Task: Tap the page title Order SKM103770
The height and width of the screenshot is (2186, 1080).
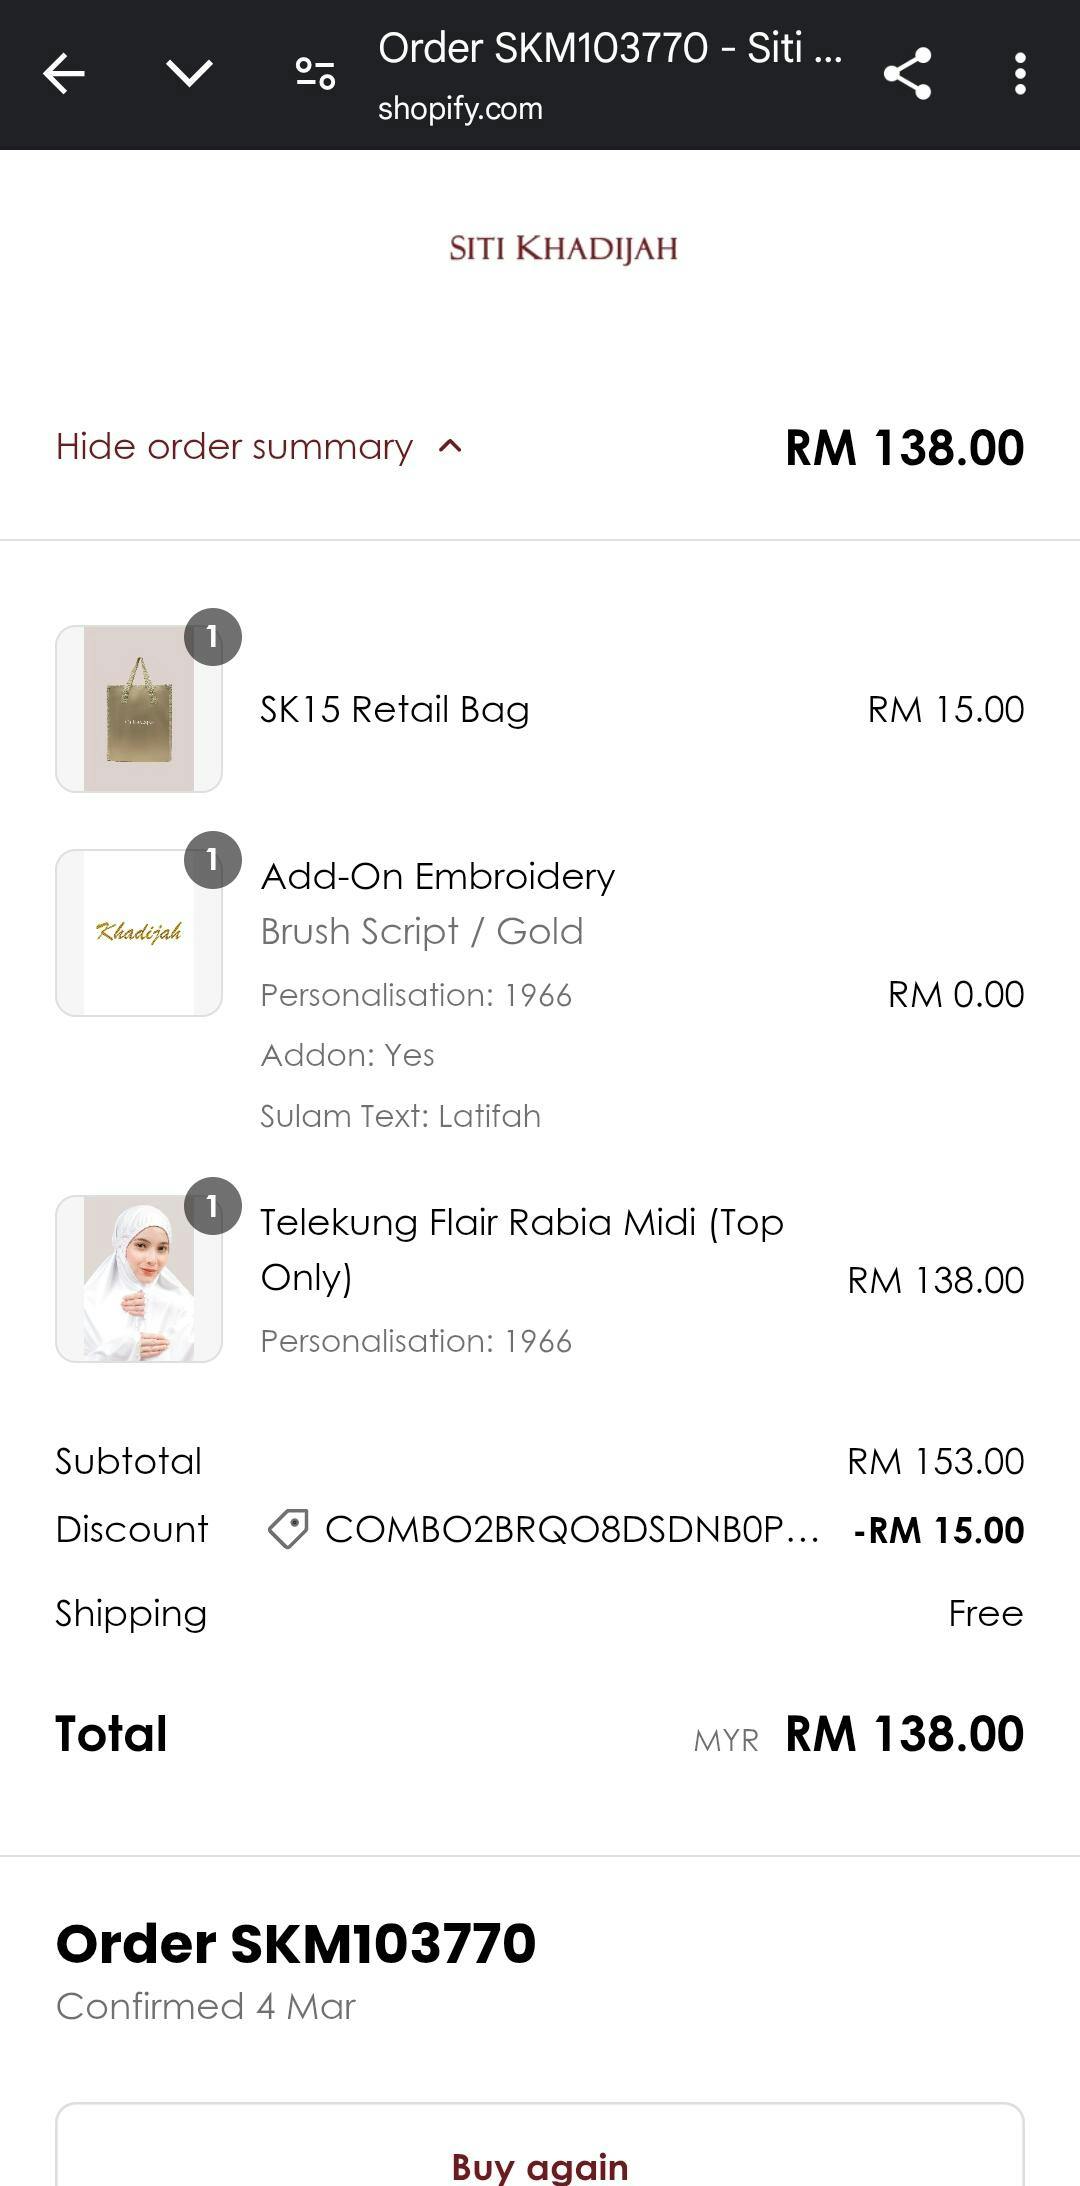Action: click(x=609, y=48)
